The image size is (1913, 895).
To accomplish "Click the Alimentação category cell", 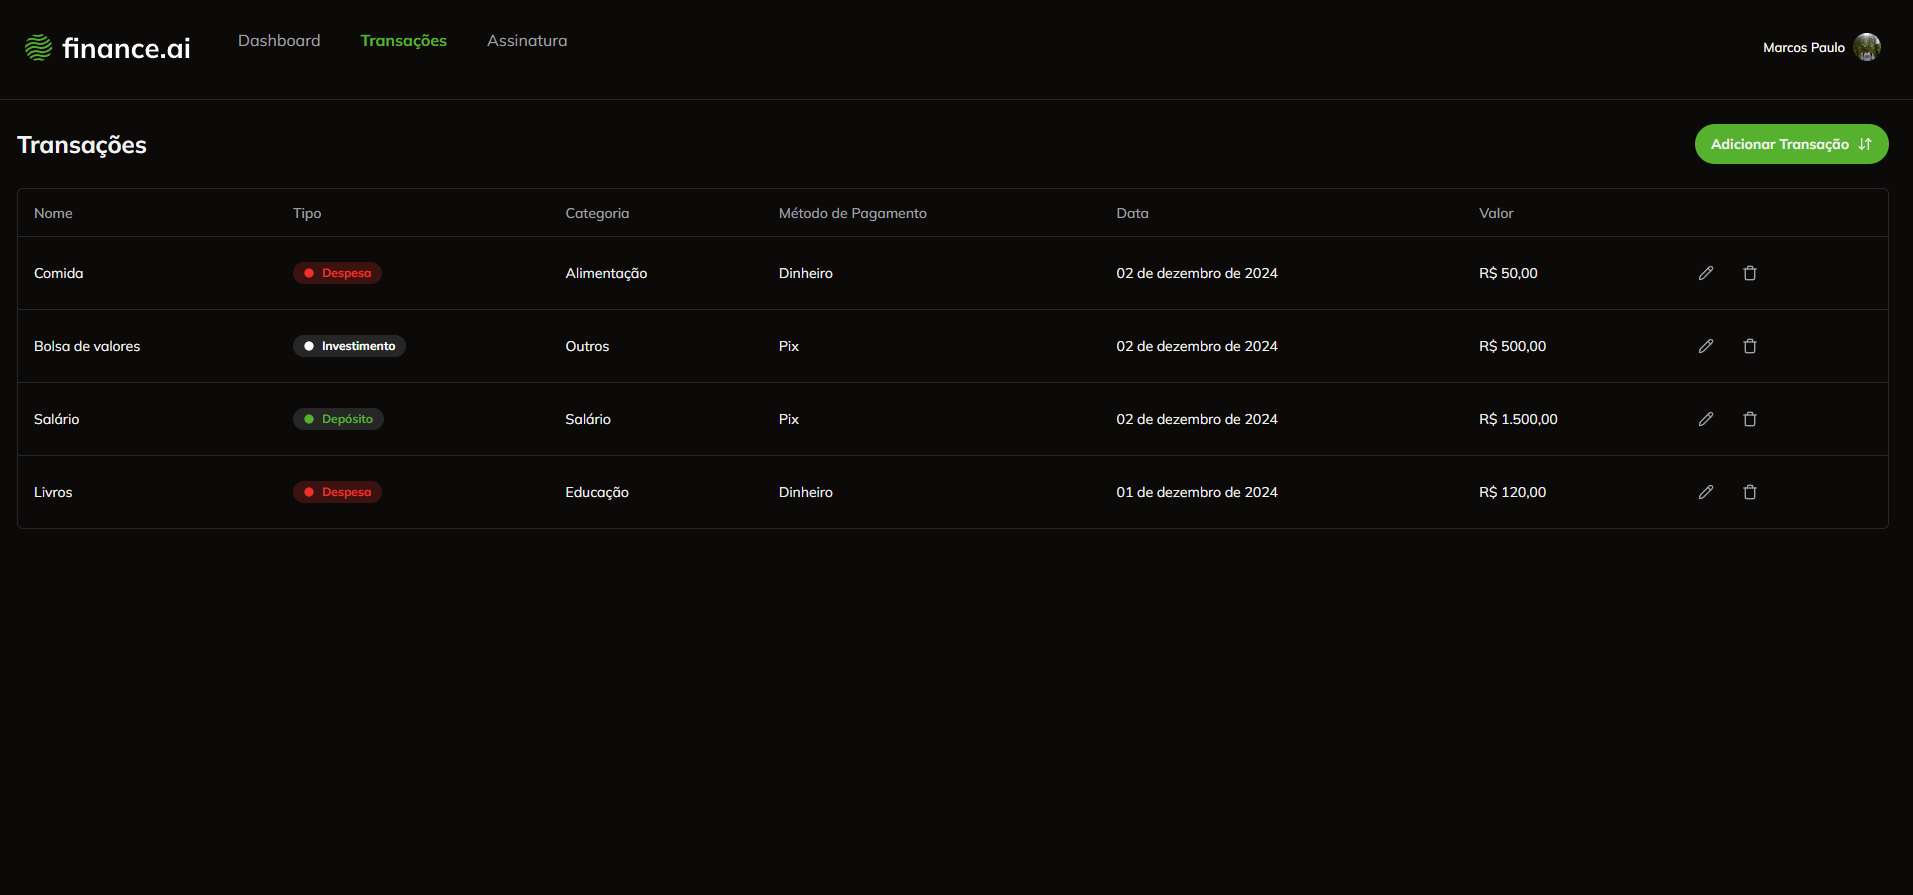I will (x=606, y=273).
